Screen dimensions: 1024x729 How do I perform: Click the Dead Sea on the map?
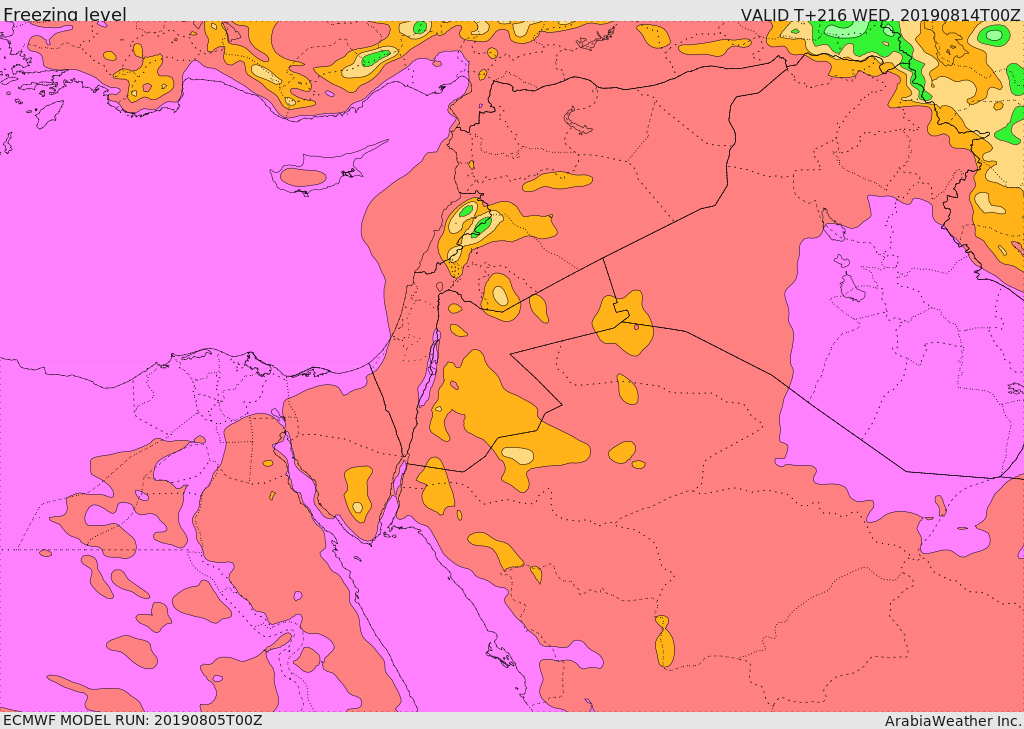(x=429, y=369)
